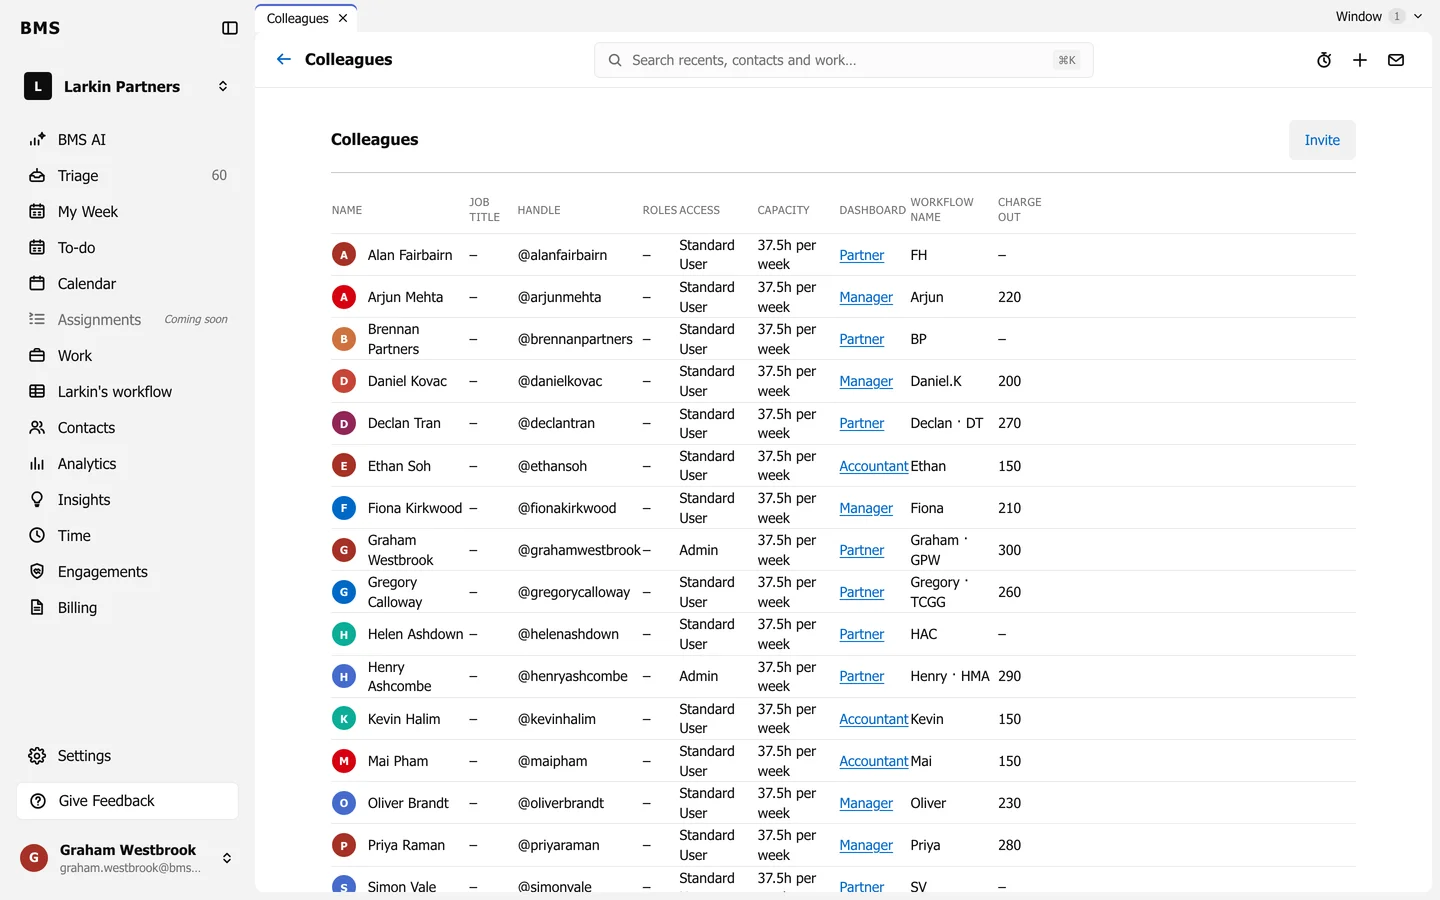The width and height of the screenshot is (1440, 900).
Task: Click Henry Ashcombe's avatar
Action: point(344,677)
